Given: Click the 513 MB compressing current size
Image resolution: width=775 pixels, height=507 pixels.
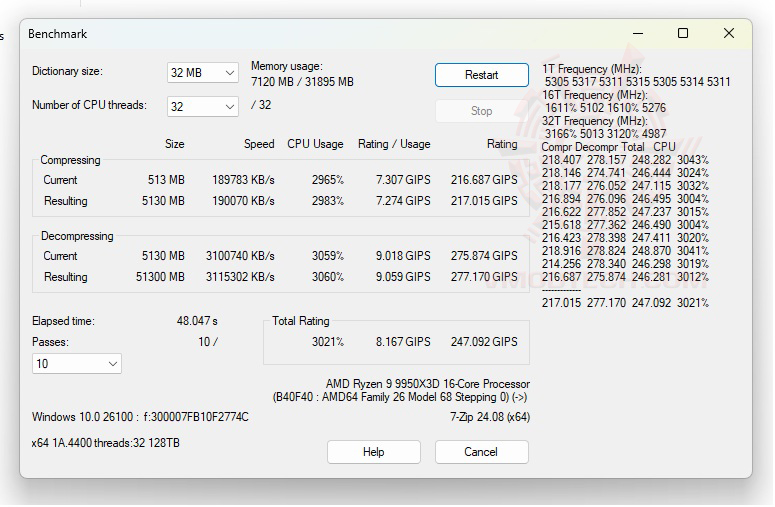Looking at the screenshot, I should pos(166,180).
